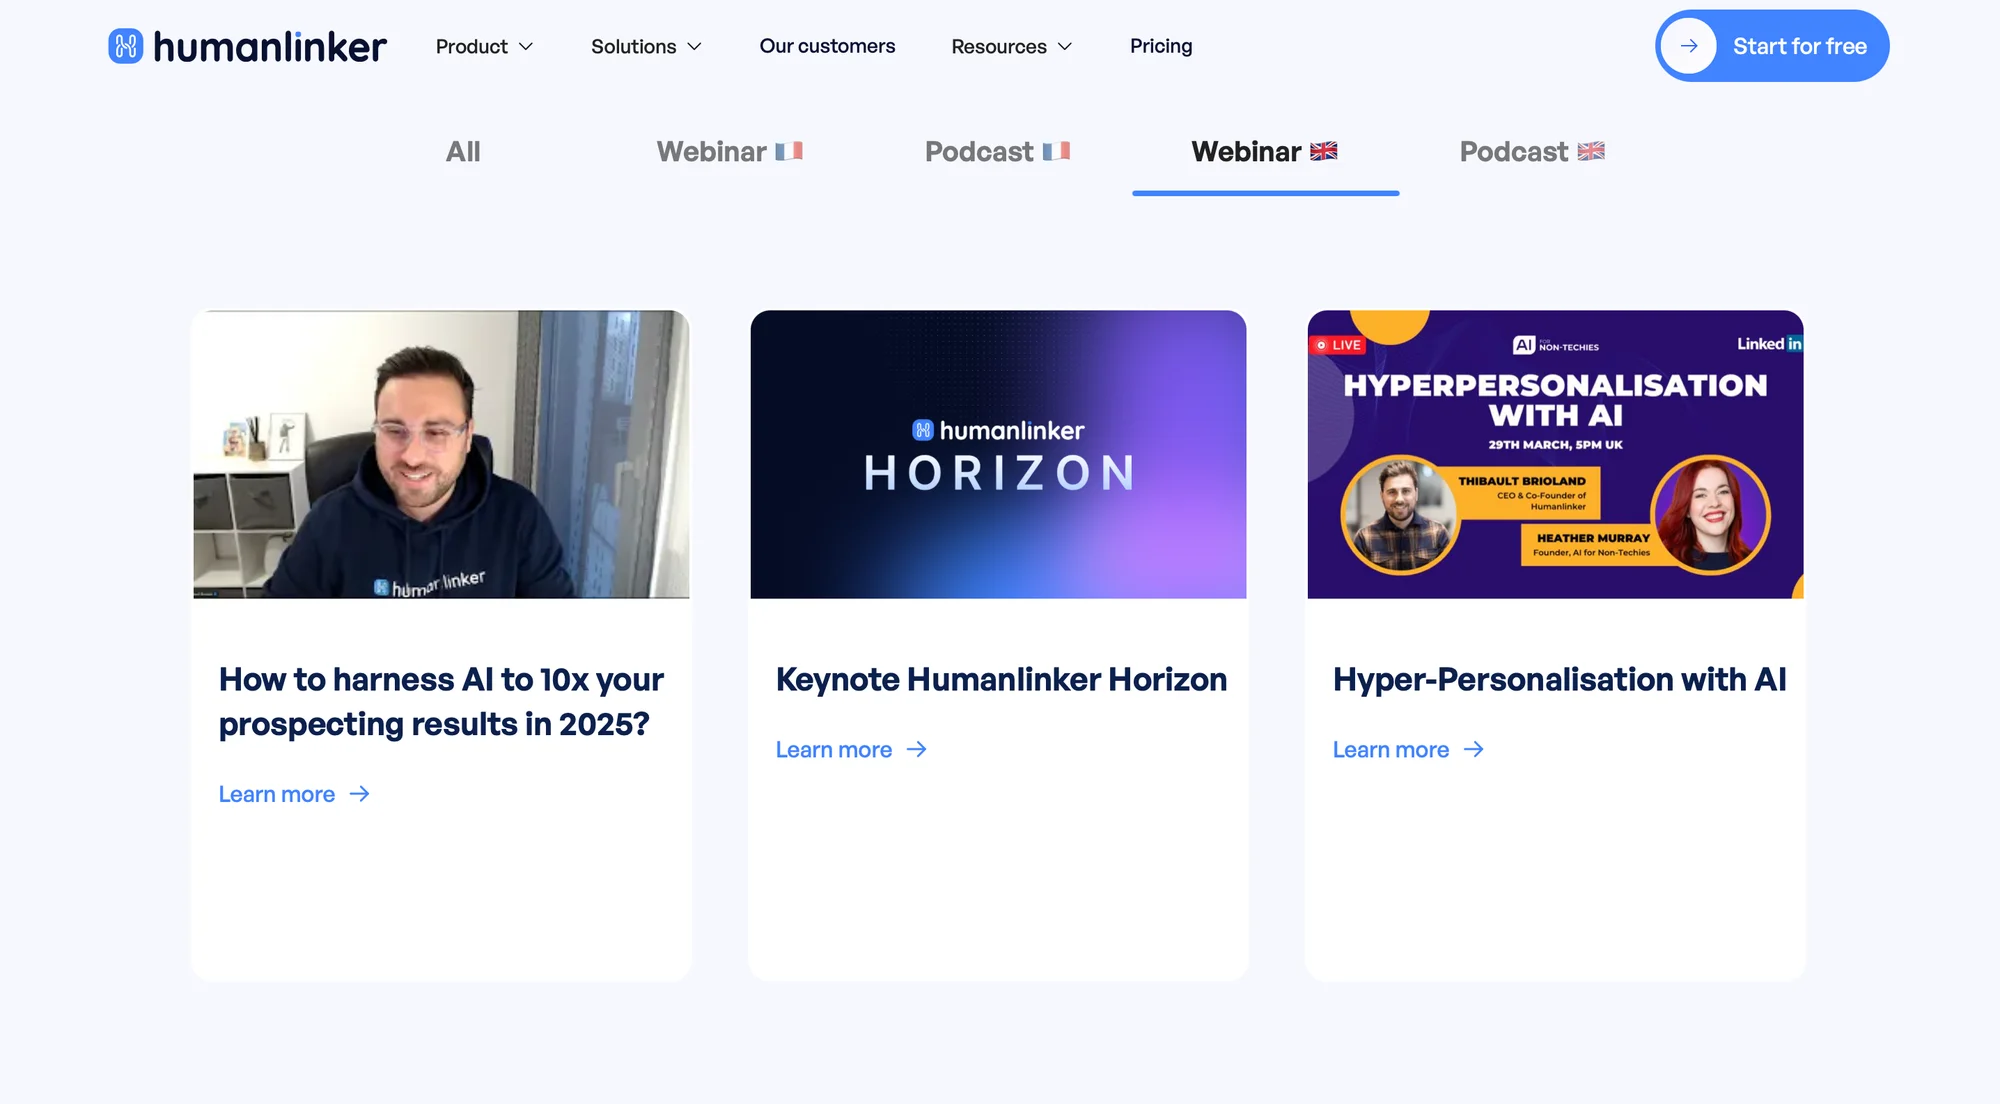Open the Hyper-Personalisation with AI title
The height and width of the screenshot is (1104, 2000).
coord(1559,679)
